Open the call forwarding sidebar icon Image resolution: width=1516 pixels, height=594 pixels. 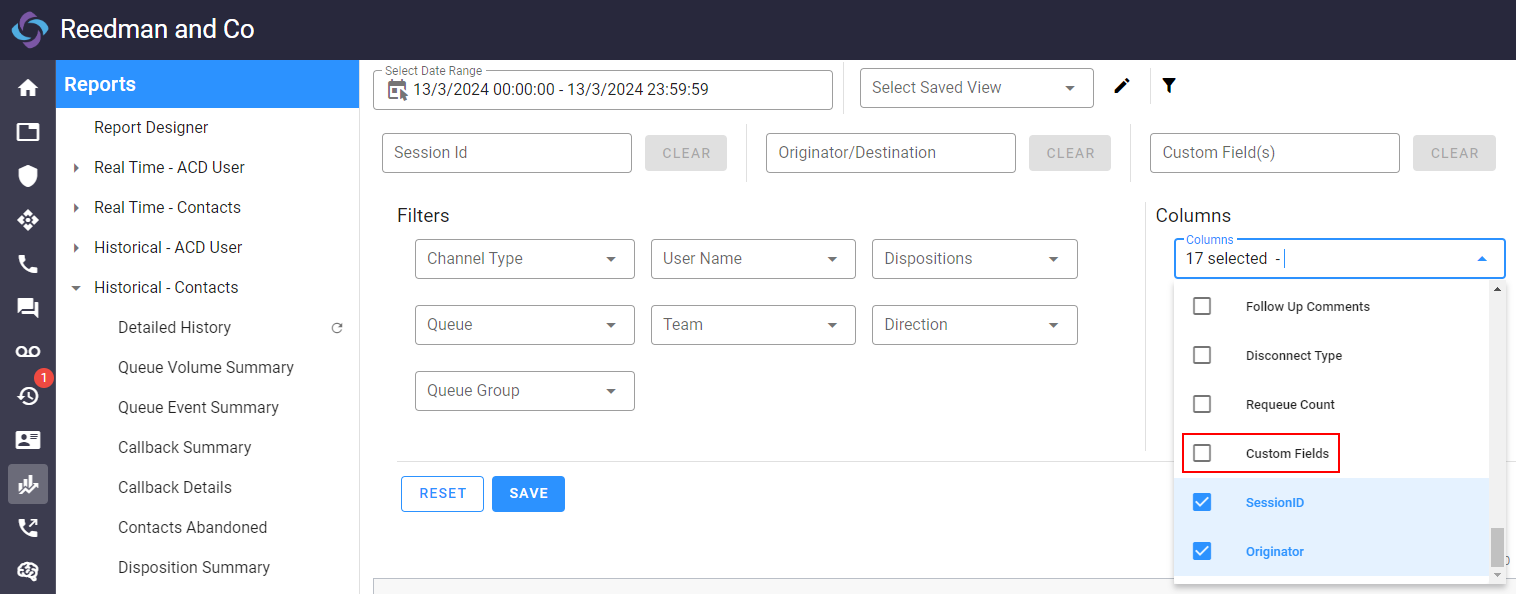pyautogui.click(x=28, y=527)
